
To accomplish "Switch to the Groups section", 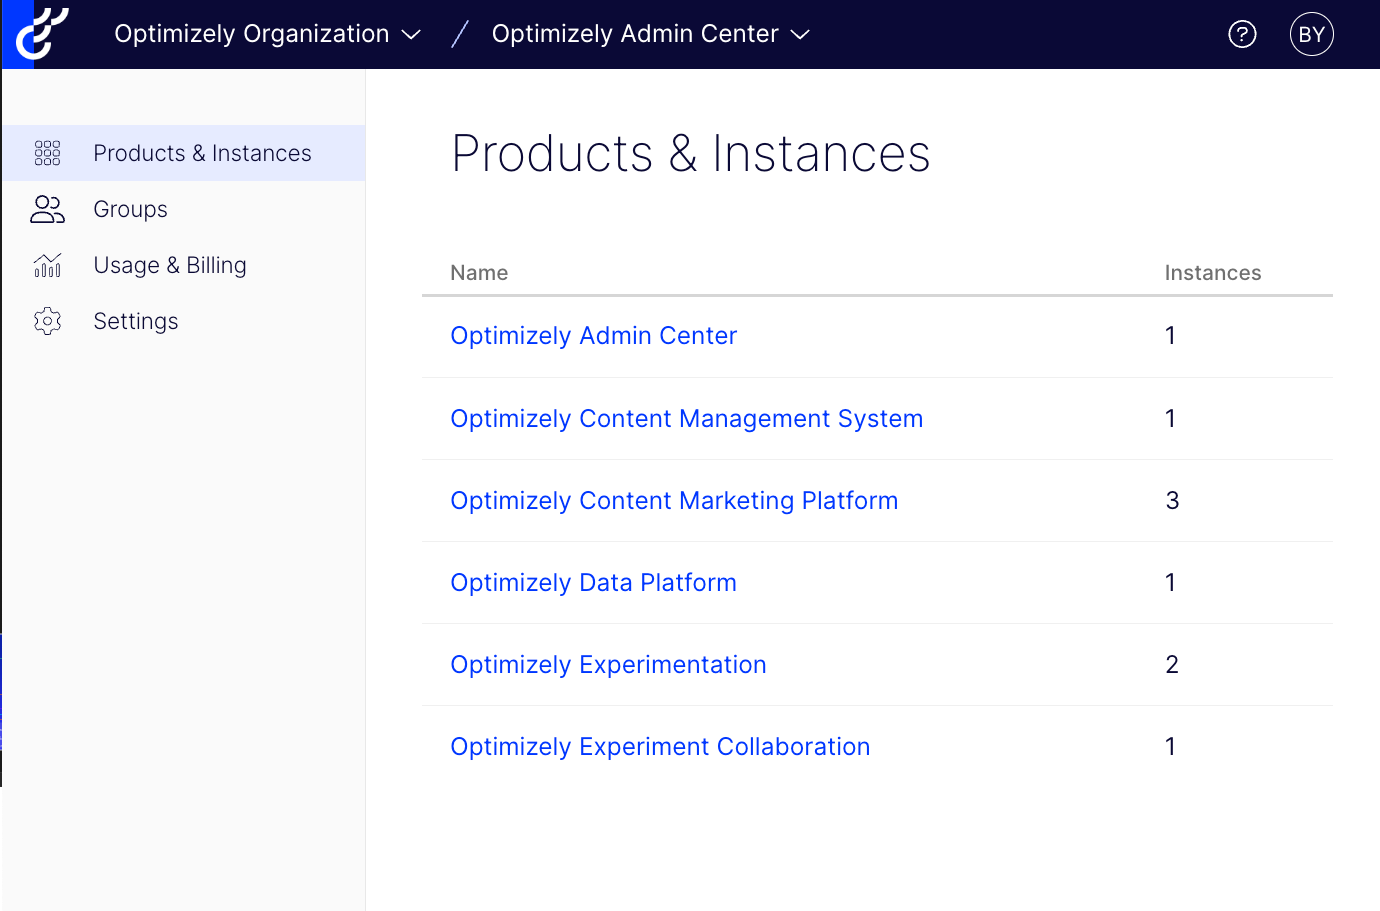I will 130,209.
